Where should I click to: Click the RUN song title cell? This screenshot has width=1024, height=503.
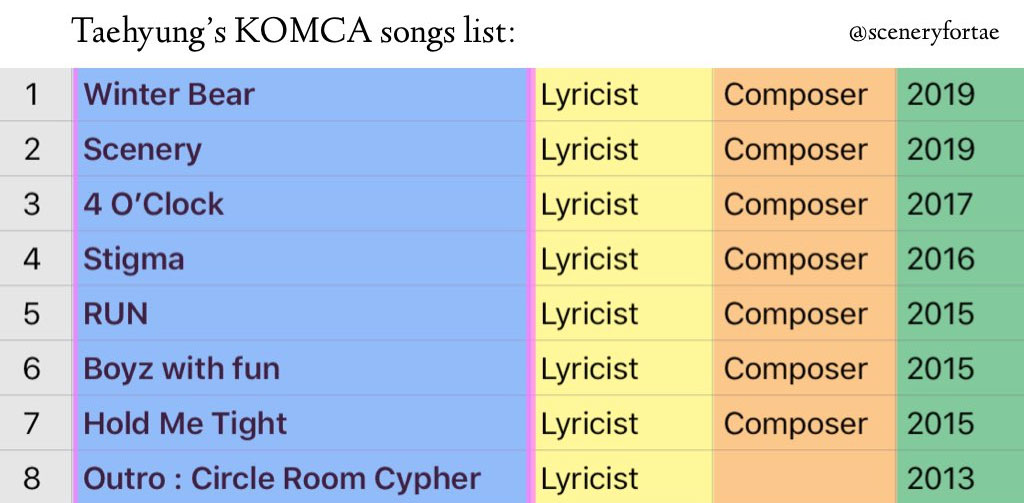pos(300,314)
